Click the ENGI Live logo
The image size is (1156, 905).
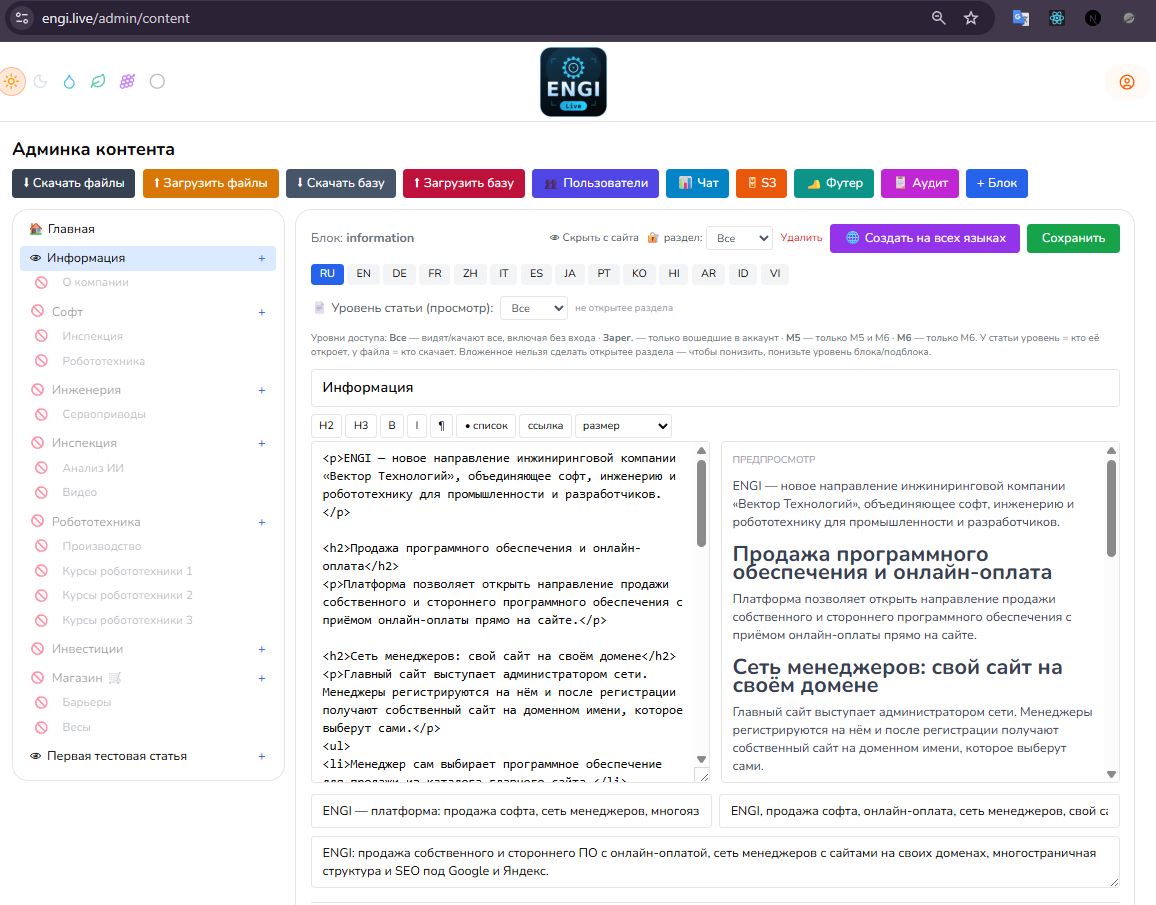click(x=574, y=82)
